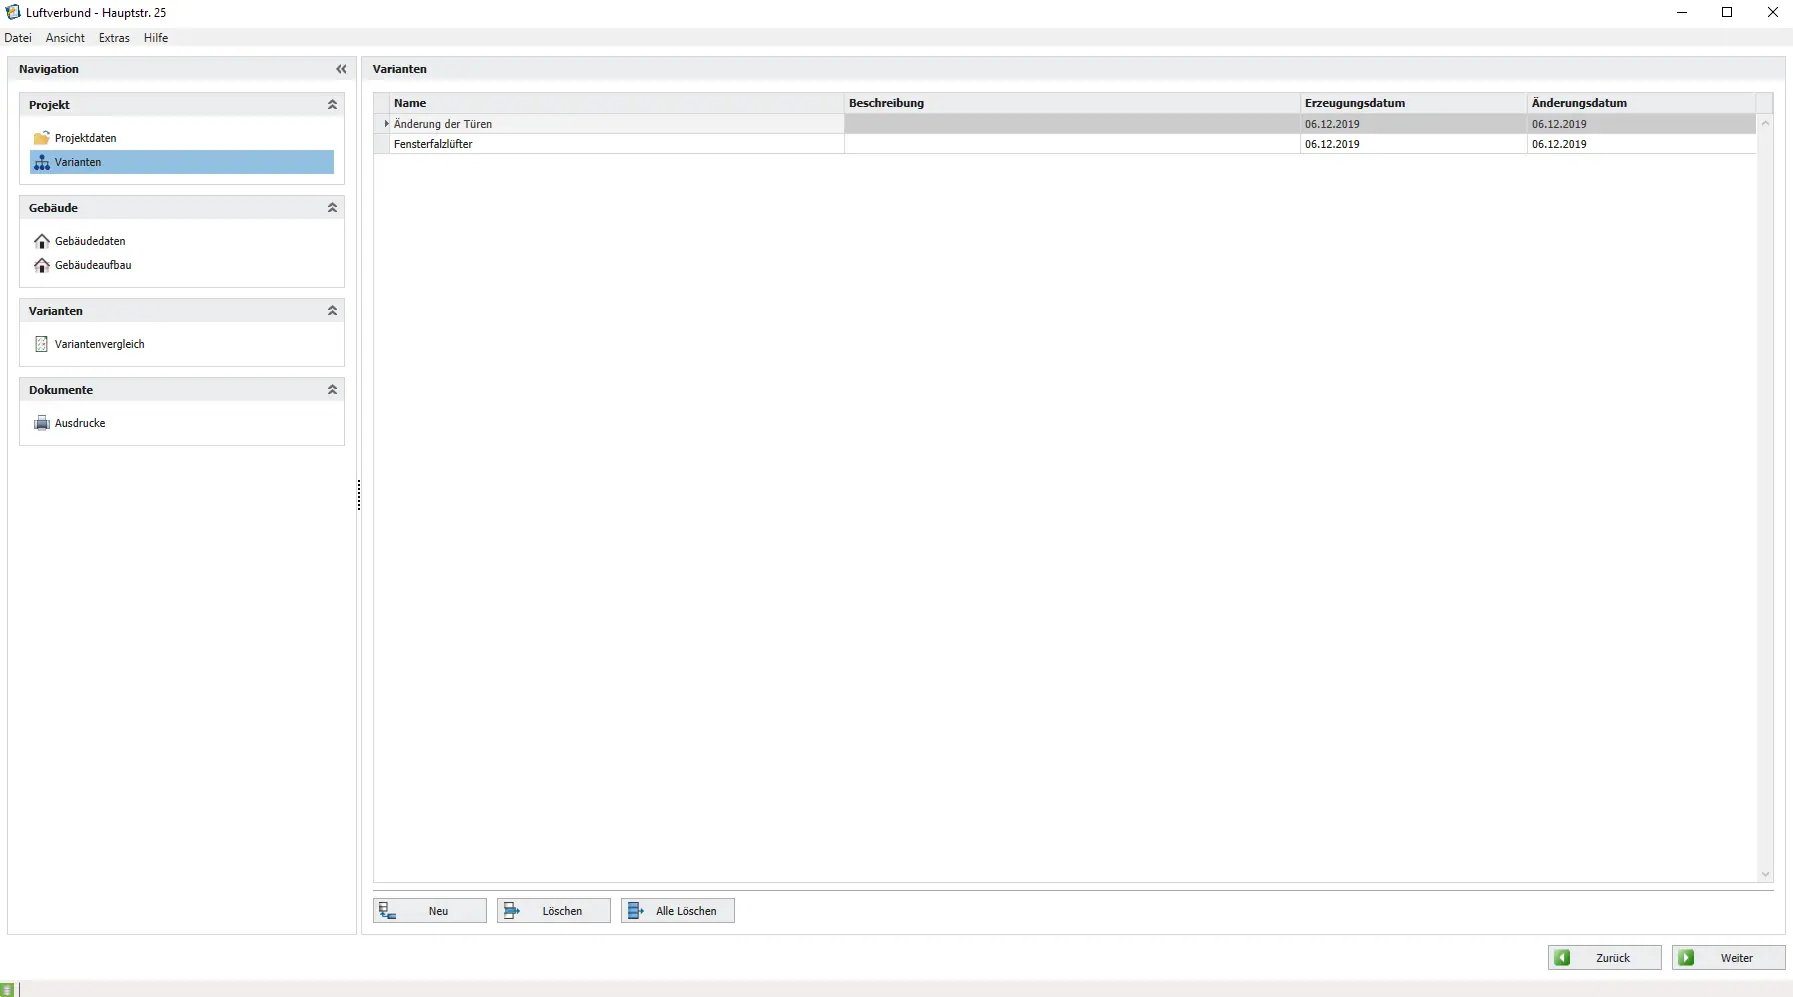
Task: Click the Ausdrucke printer icon
Action: tap(41, 423)
